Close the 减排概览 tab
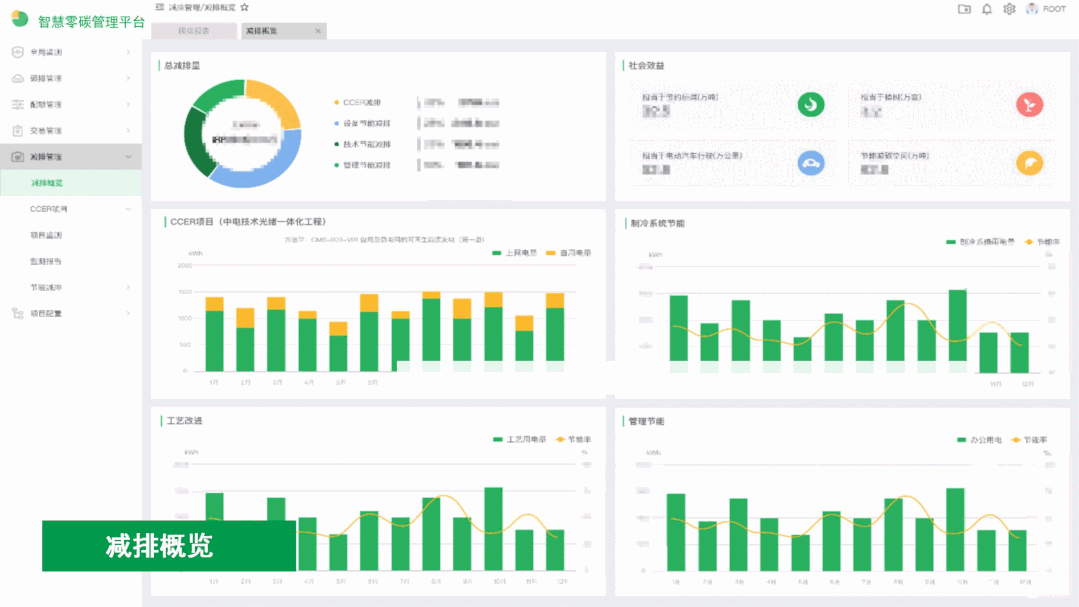The image size is (1079, 607). click(x=318, y=31)
